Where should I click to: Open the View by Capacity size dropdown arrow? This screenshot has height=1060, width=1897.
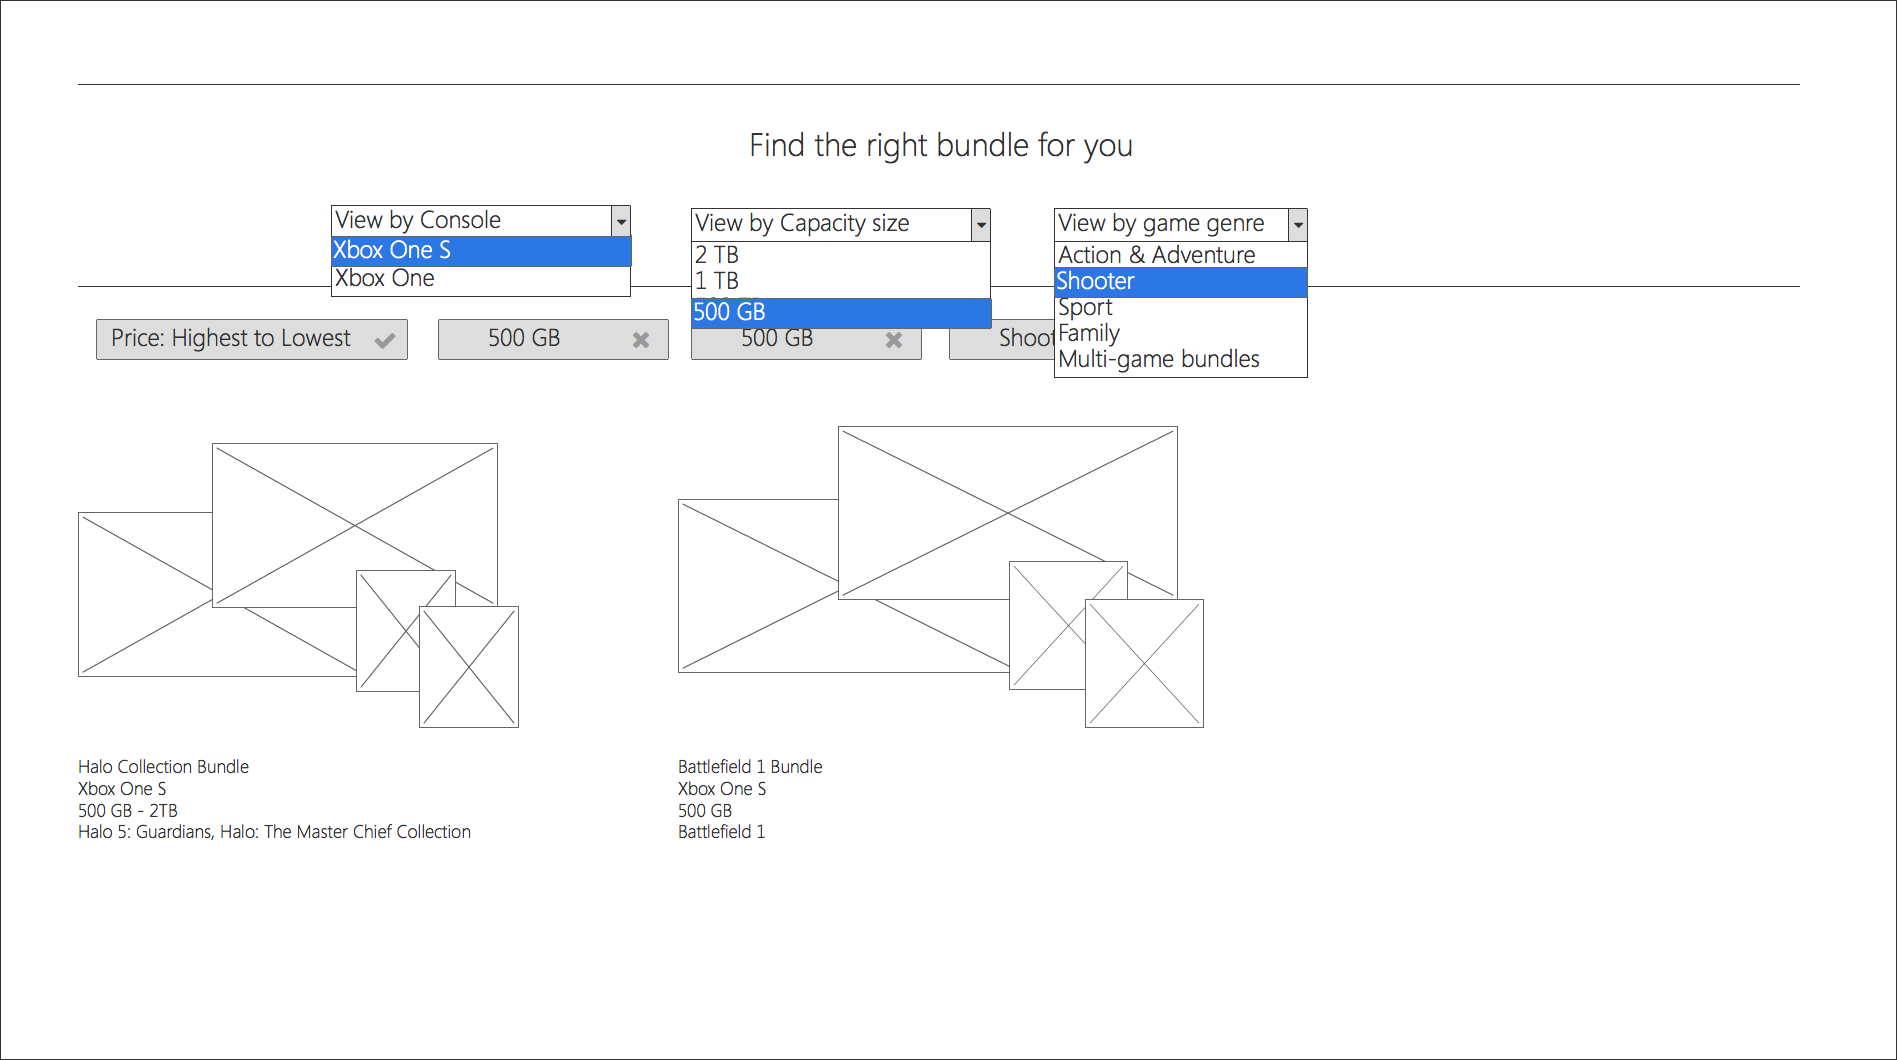pos(981,224)
